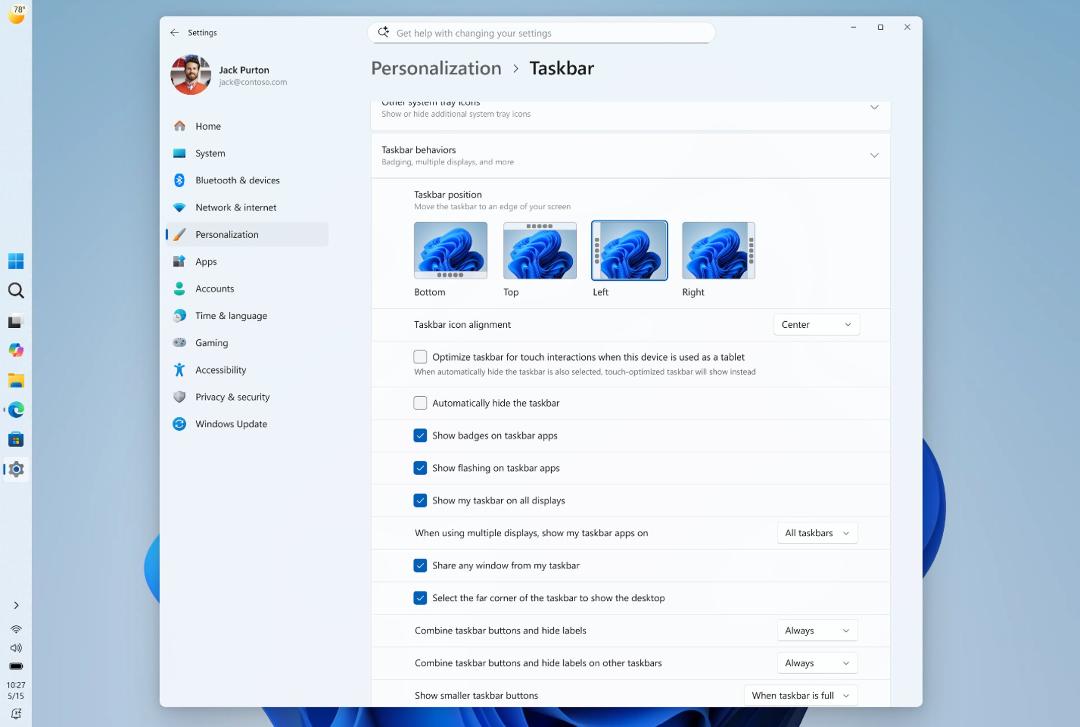Focus the settings help search box
The height and width of the screenshot is (727, 1080).
tap(542, 32)
